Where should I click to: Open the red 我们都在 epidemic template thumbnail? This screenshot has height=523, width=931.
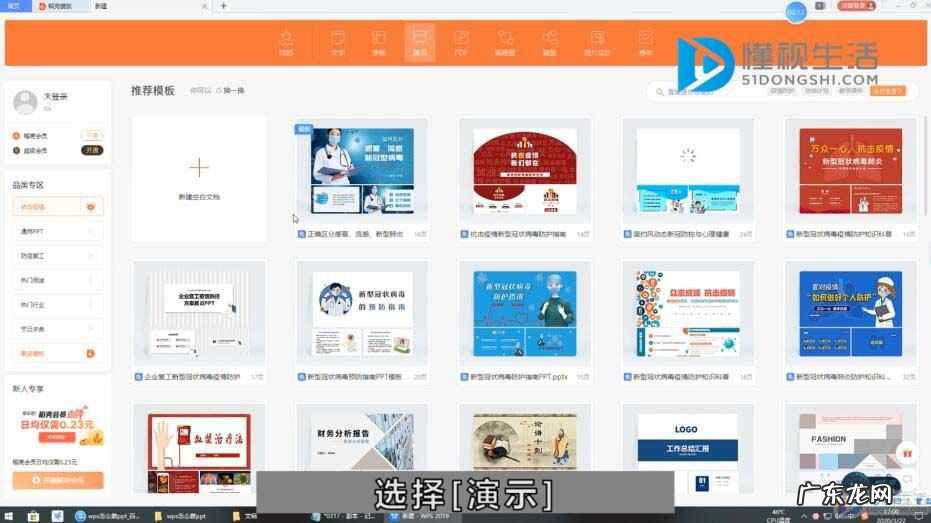(525, 171)
